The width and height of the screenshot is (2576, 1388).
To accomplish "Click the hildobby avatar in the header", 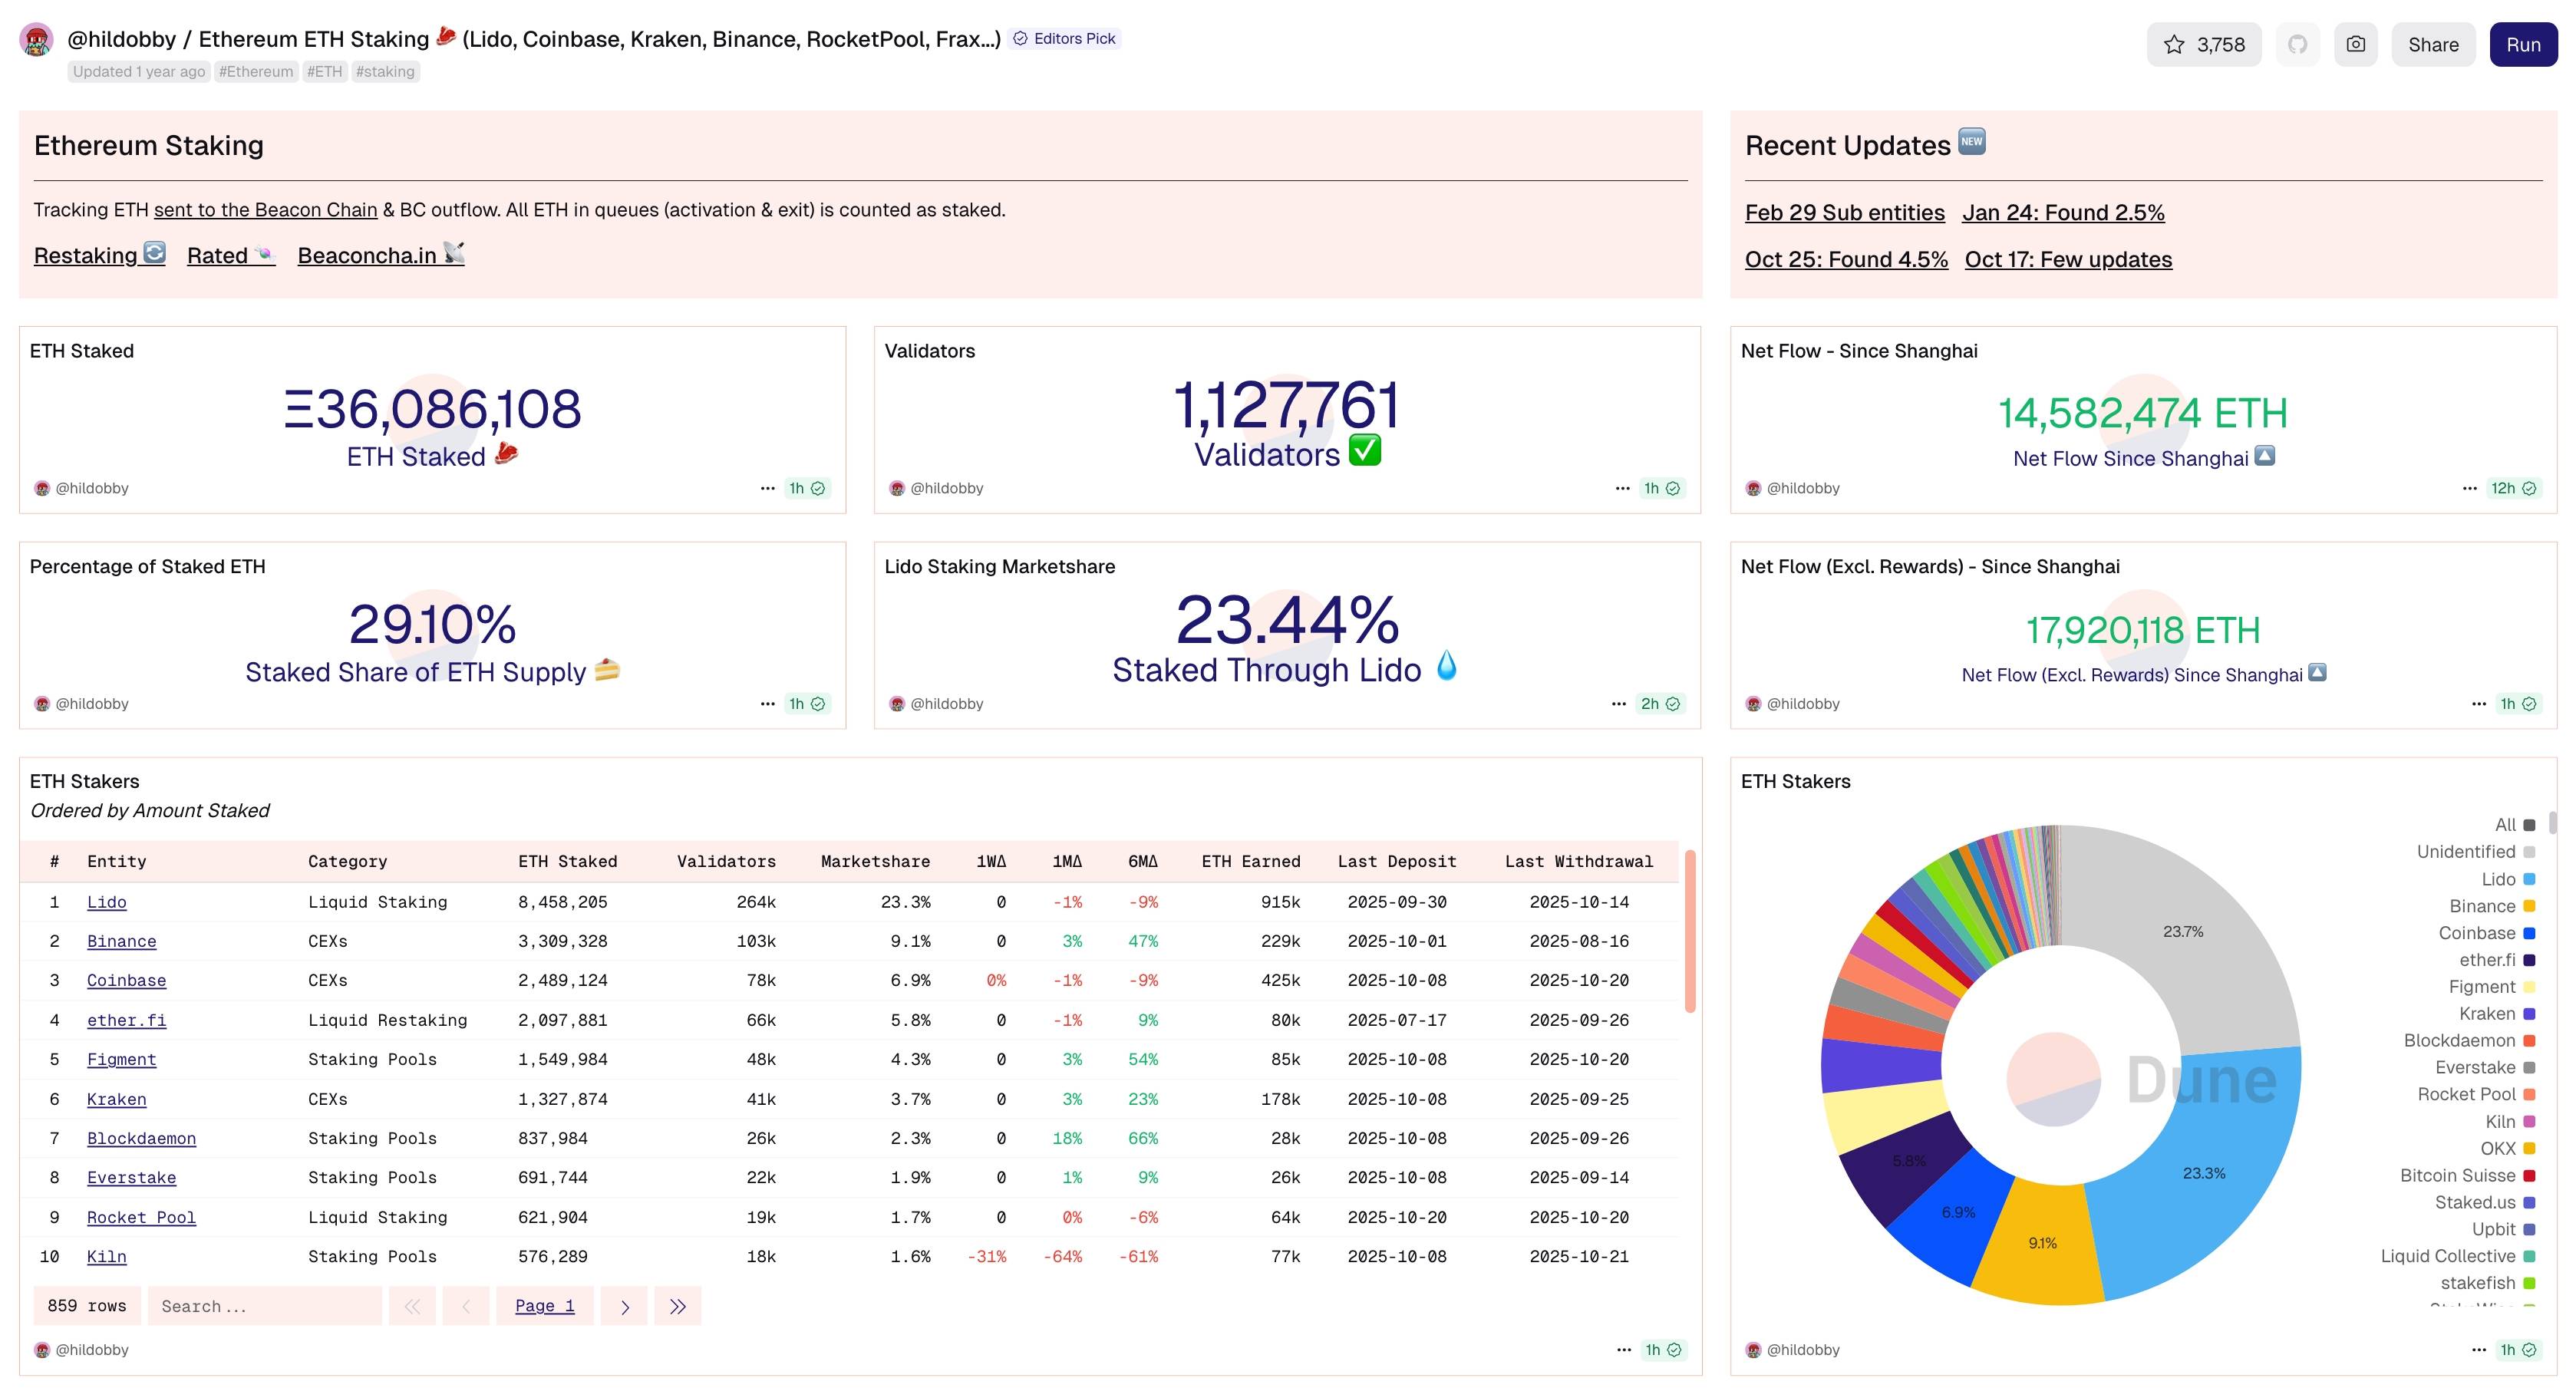I will (37, 40).
